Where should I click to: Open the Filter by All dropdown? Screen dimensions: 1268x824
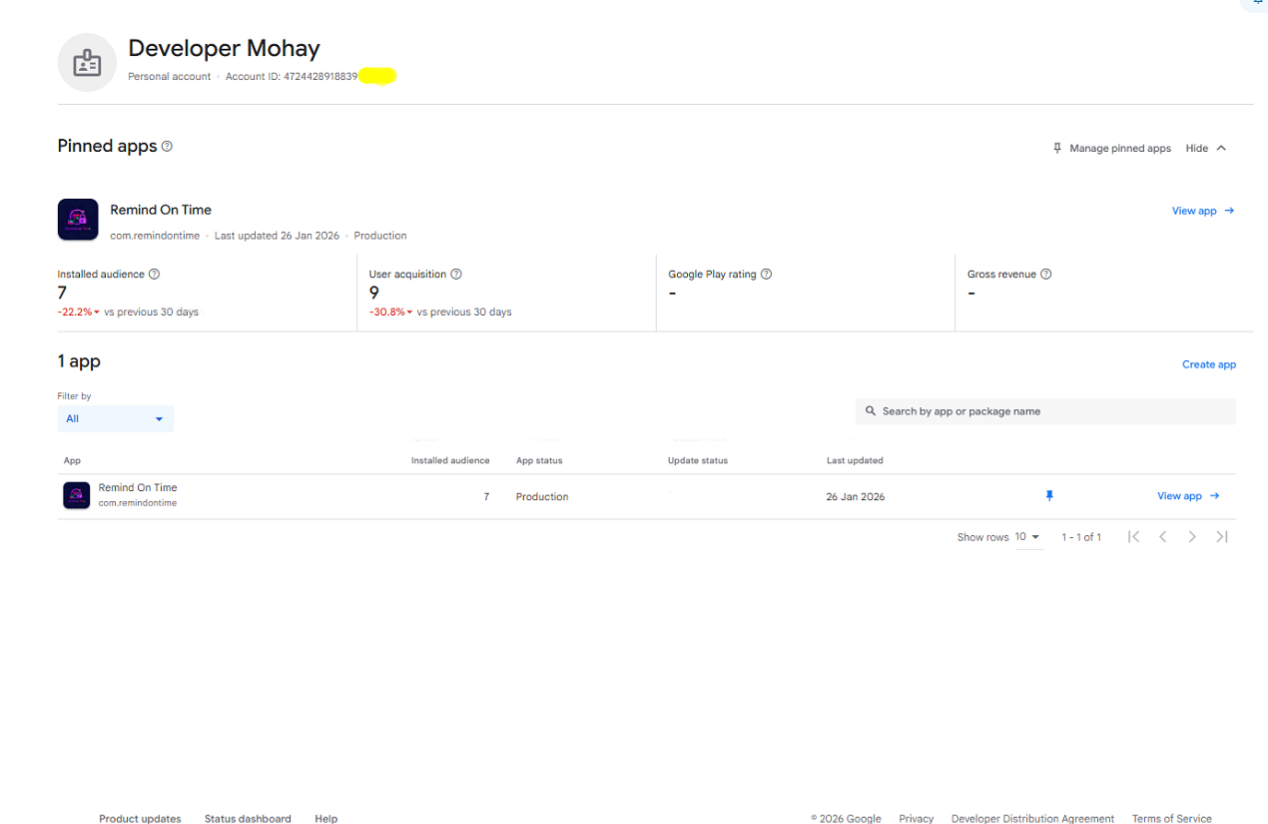(x=115, y=418)
